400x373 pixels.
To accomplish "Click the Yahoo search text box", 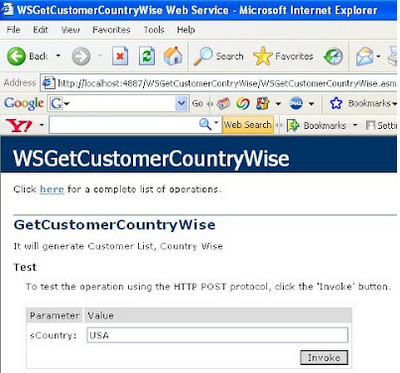I will click(124, 125).
